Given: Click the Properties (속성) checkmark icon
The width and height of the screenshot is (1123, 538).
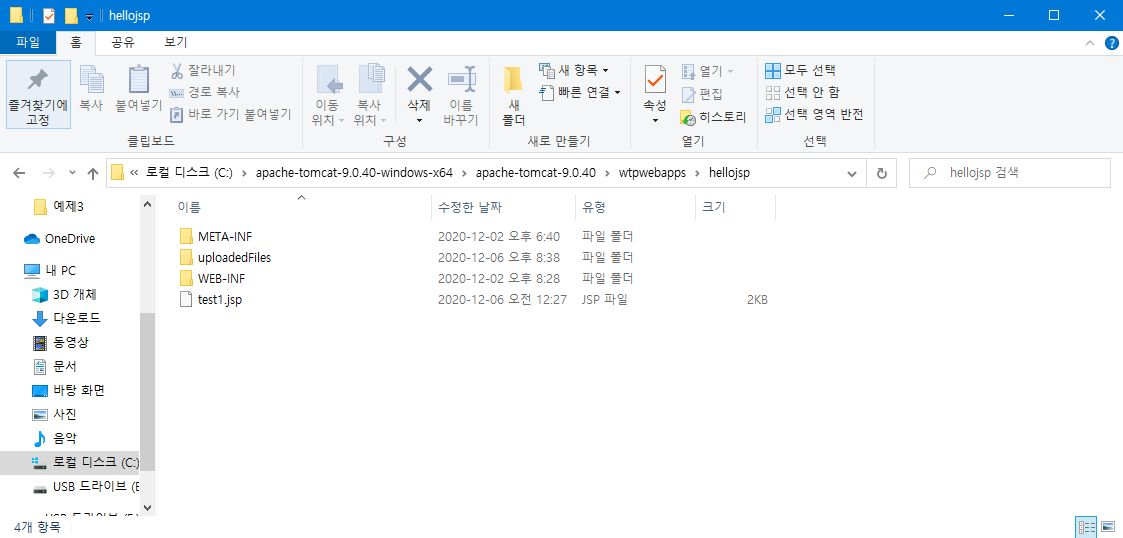Looking at the screenshot, I should 655,80.
